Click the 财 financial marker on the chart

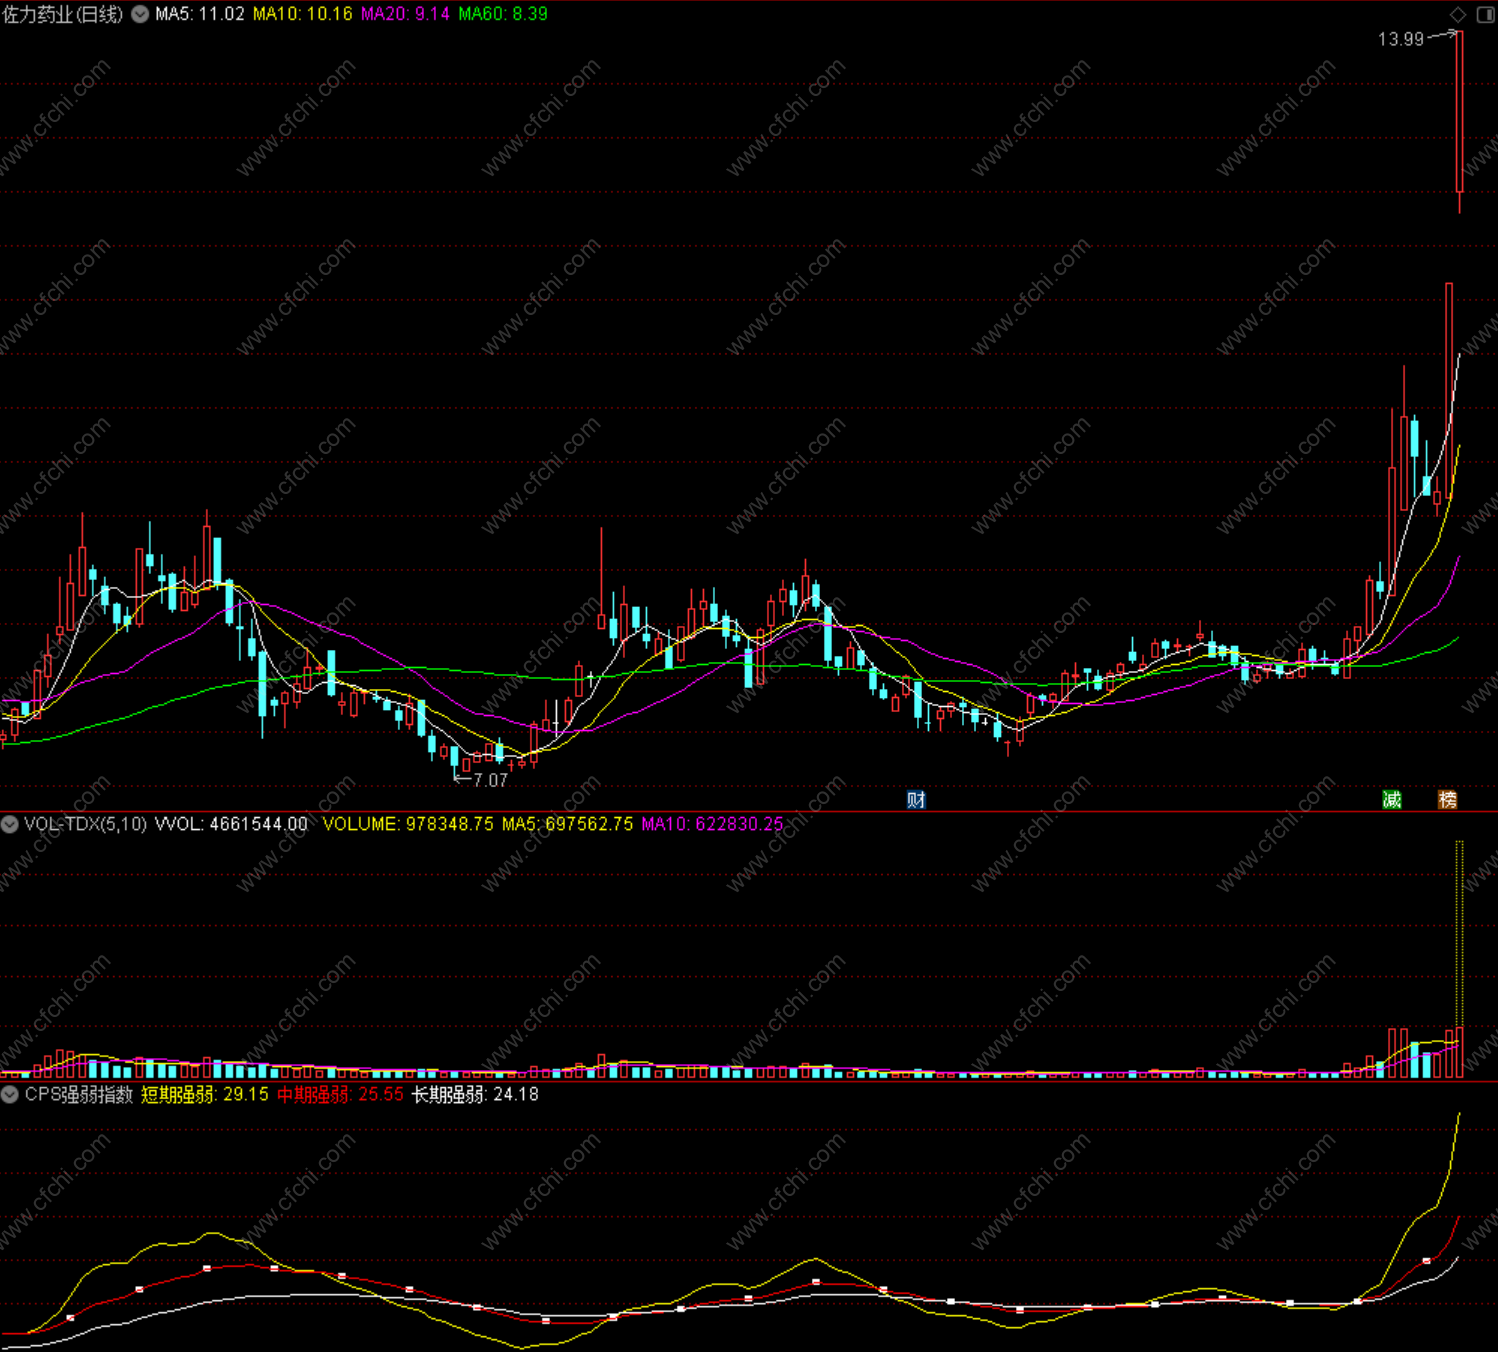click(916, 799)
